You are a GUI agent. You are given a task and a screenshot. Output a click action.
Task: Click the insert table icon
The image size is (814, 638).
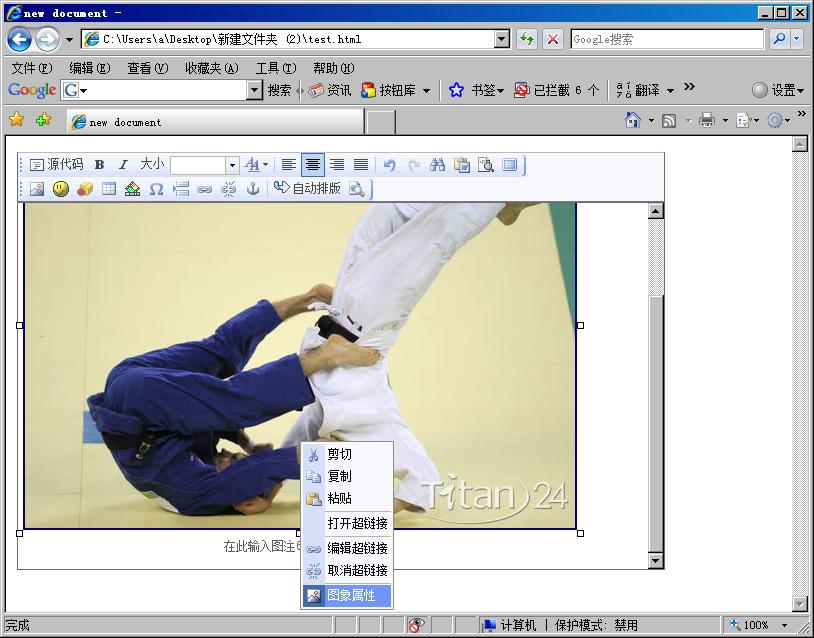tap(109, 189)
